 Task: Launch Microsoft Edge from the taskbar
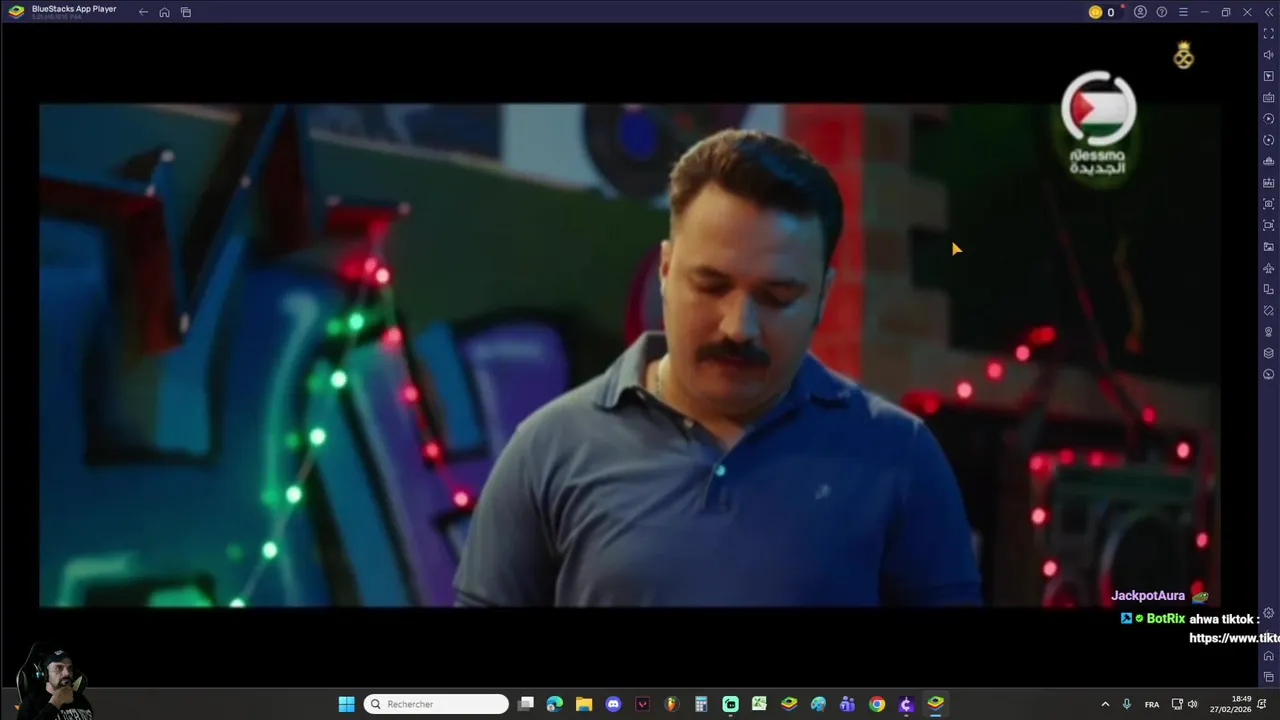point(555,704)
